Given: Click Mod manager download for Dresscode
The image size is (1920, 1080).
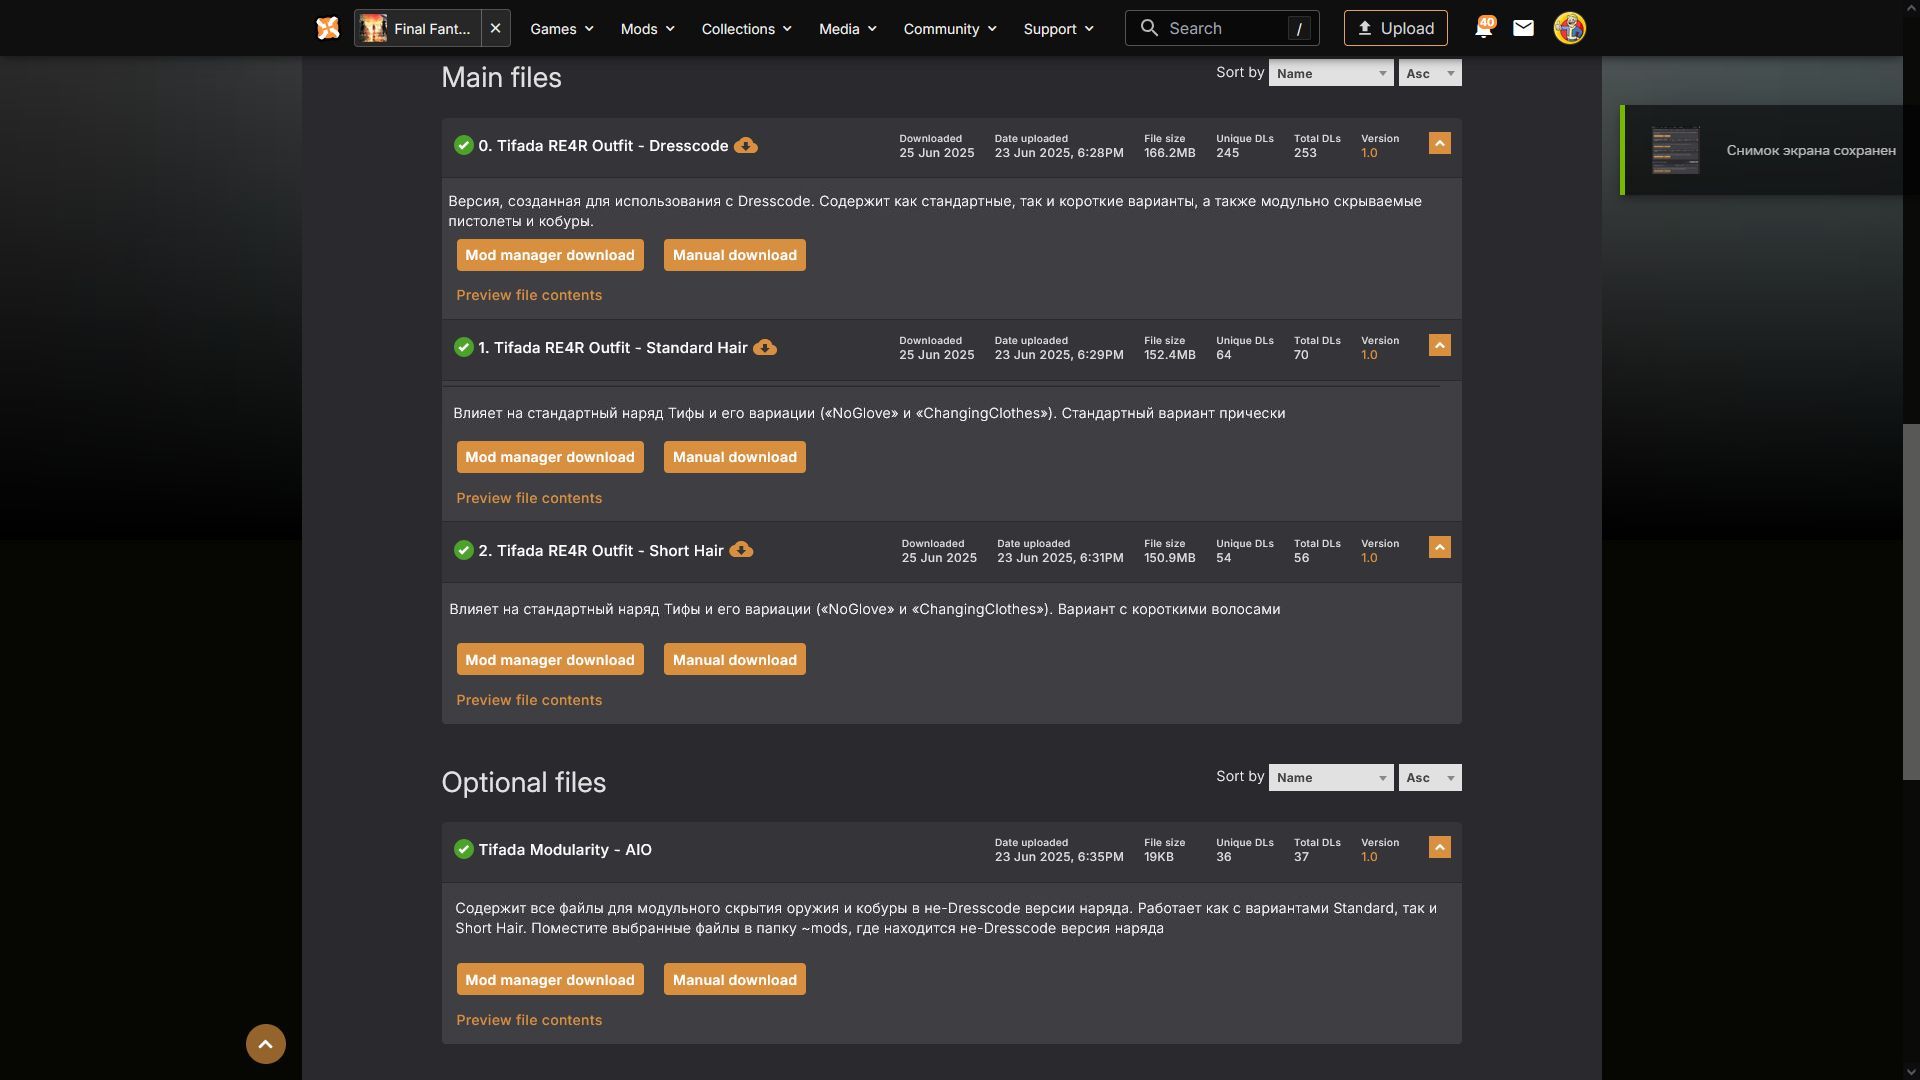Looking at the screenshot, I should click(x=550, y=255).
